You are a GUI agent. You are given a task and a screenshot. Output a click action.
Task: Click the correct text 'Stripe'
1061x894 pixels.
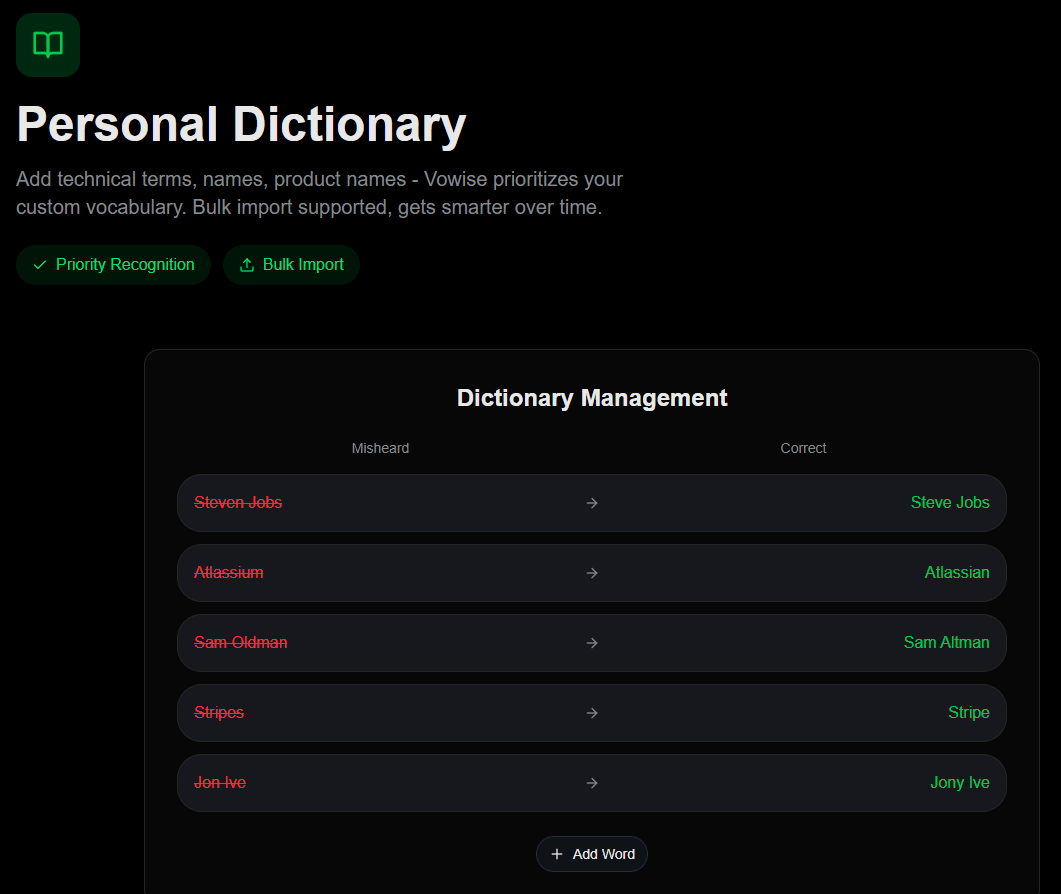[969, 713]
